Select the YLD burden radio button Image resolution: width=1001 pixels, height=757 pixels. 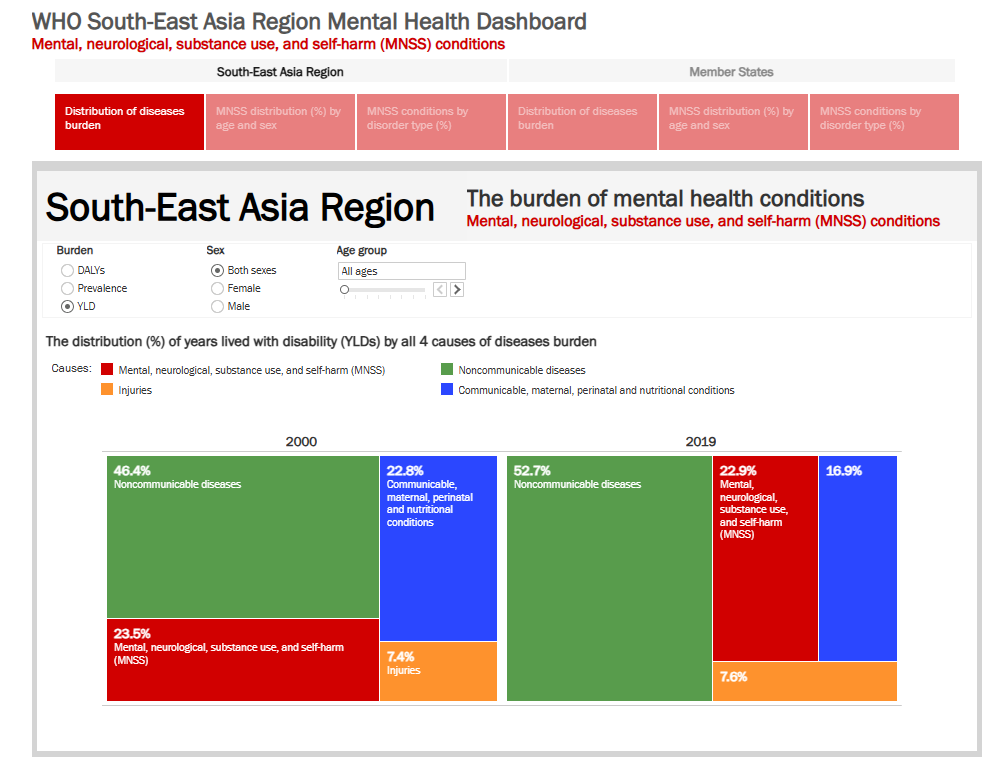[67, 306]
